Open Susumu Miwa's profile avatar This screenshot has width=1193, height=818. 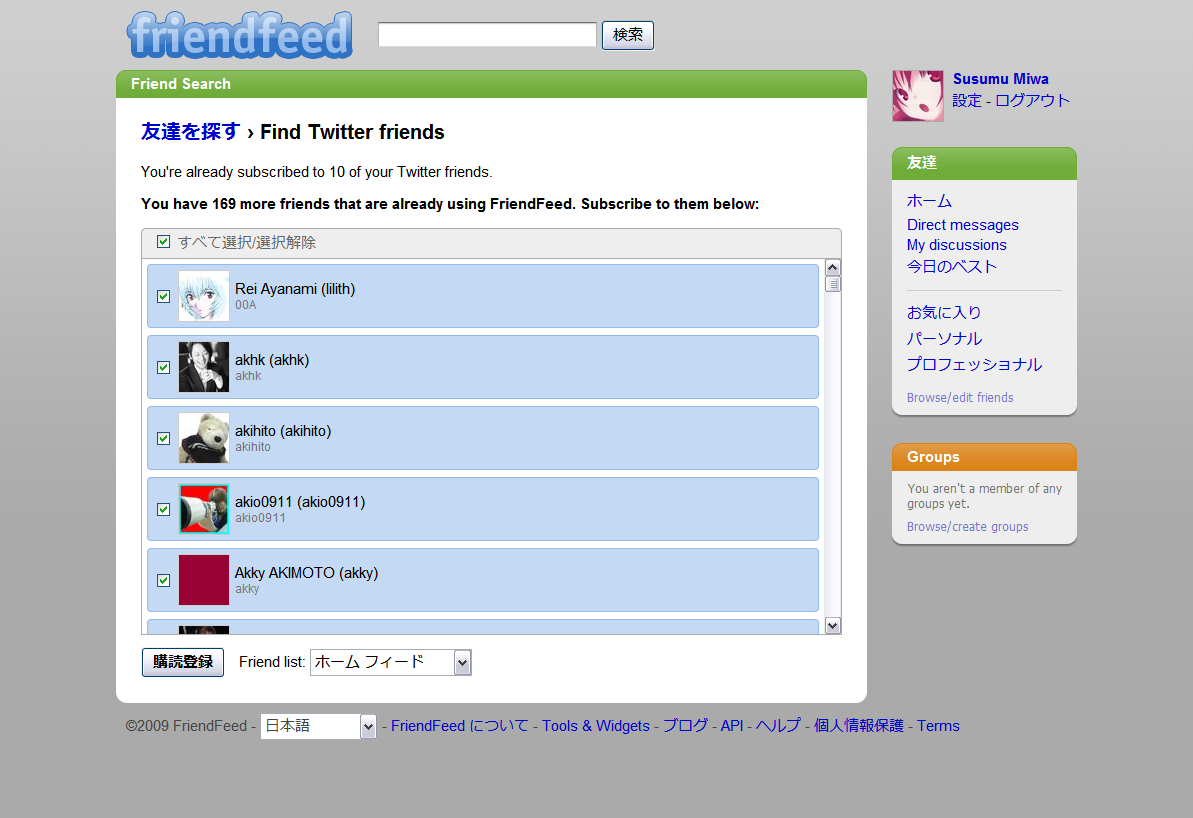point(918,96)
